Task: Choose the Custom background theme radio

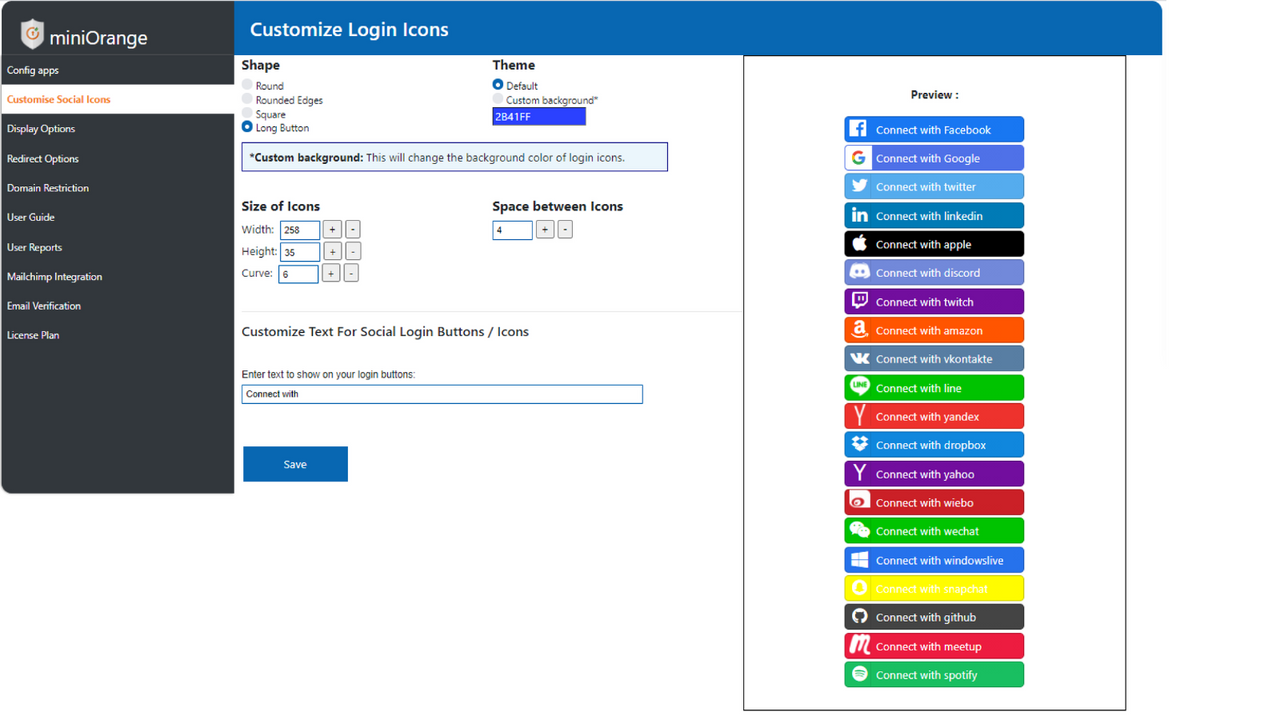Action: click(498, 99)
